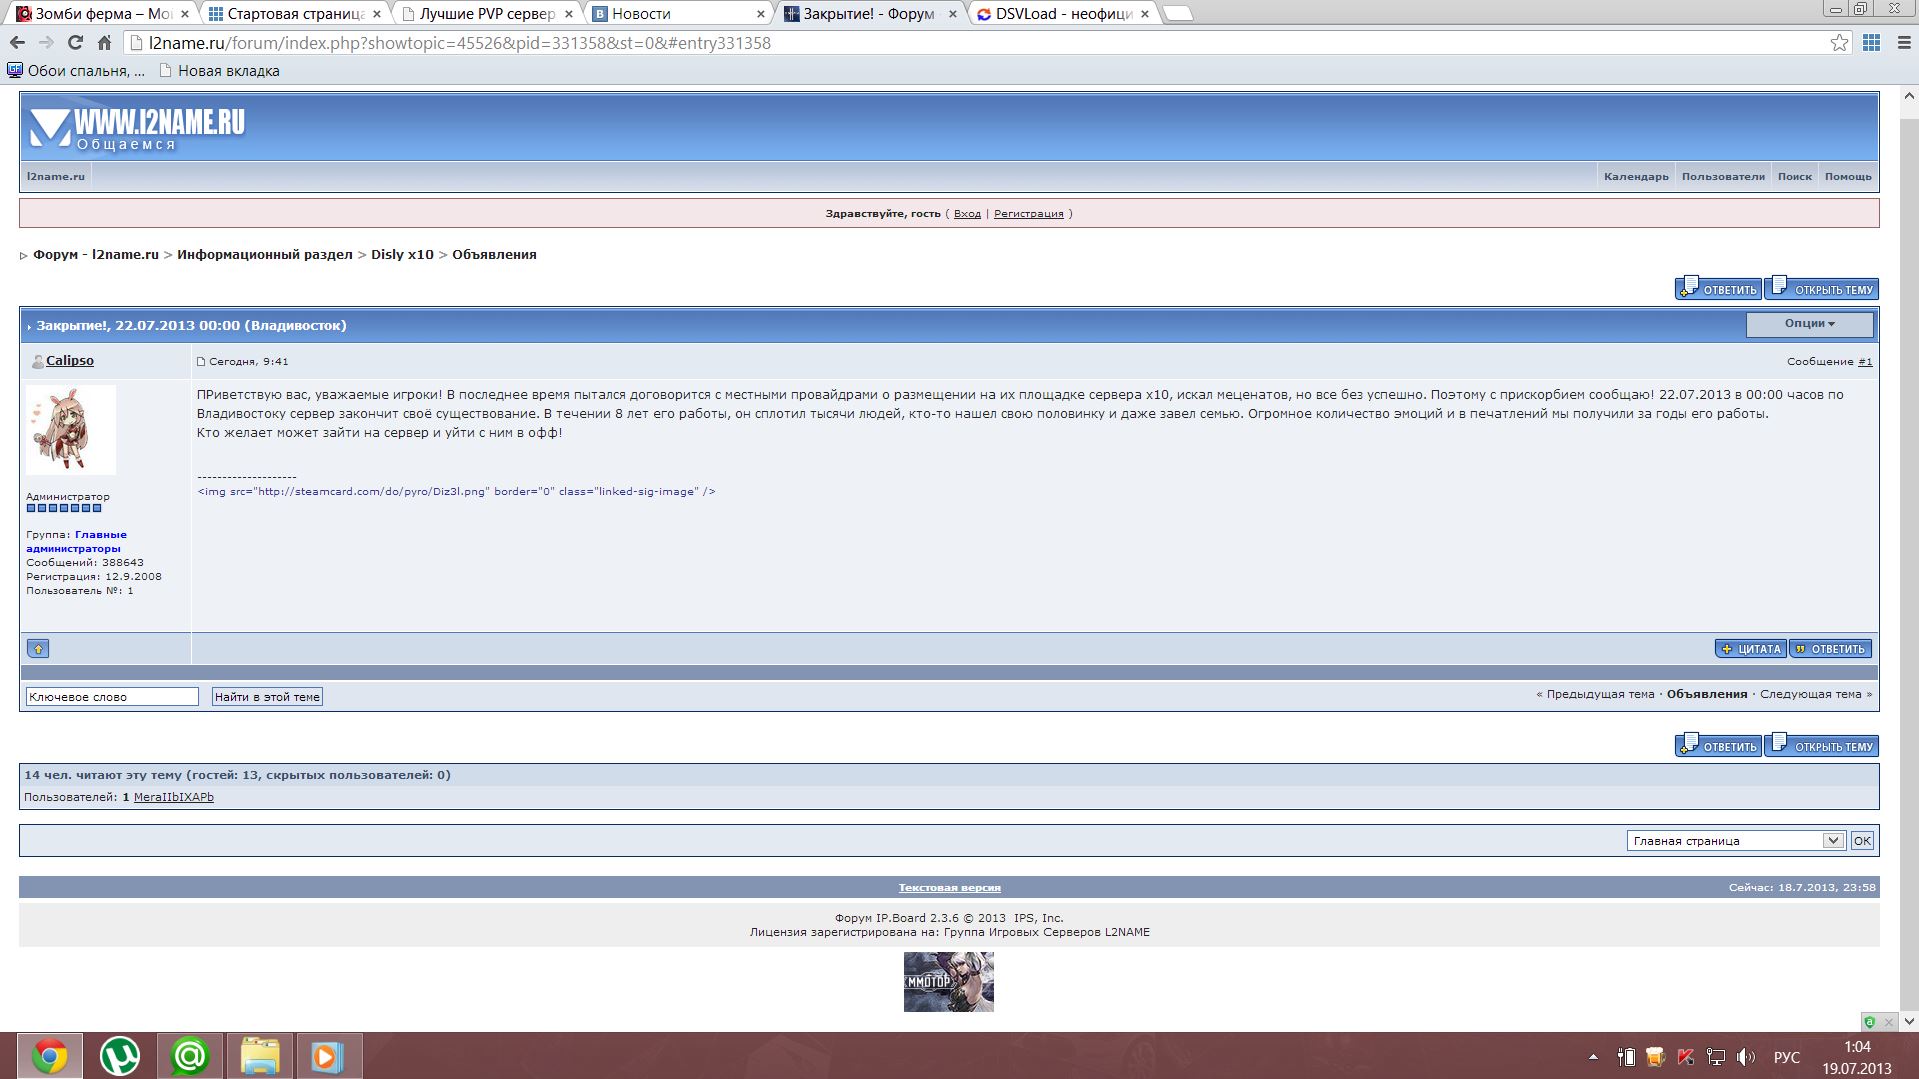Image resolution: width=1919 pixels, height=1079 pixels.
Task: Click OK button beside forum jump
Action: coord(1862,841)
